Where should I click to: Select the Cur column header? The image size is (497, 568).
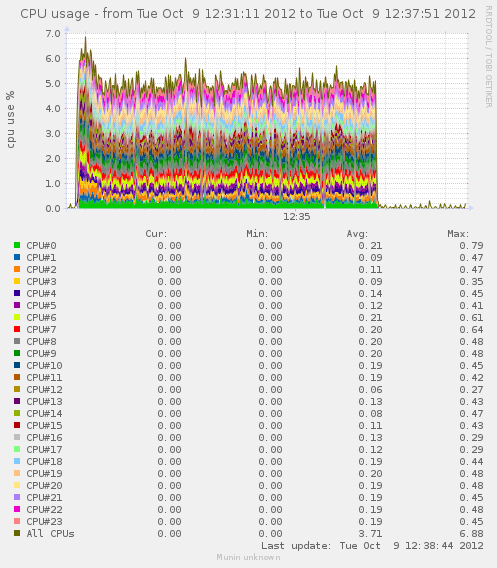156,234
